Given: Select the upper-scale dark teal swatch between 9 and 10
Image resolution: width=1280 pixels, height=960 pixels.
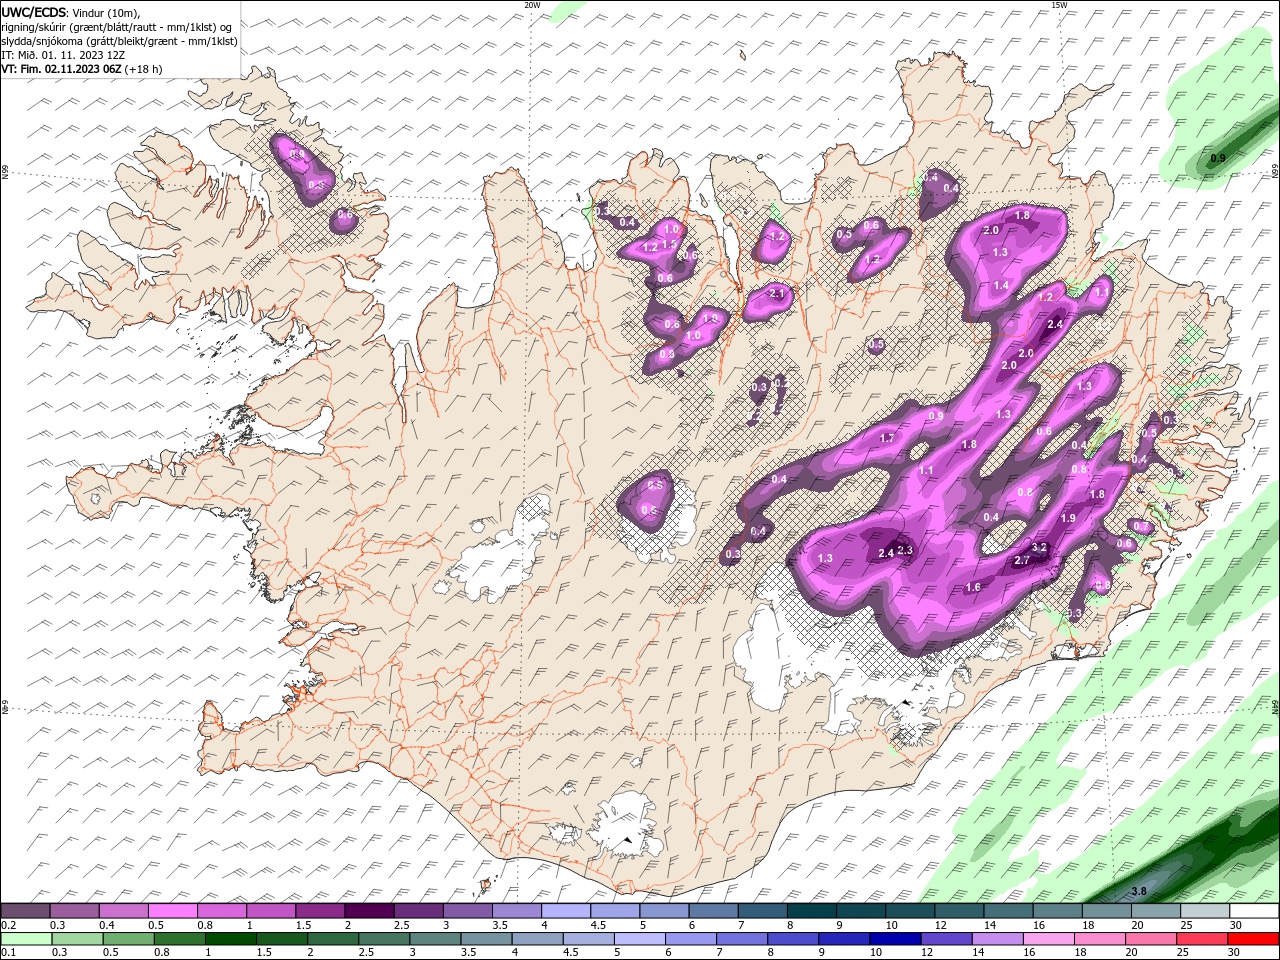Looking at the screenshot, I should click(861, 910).
